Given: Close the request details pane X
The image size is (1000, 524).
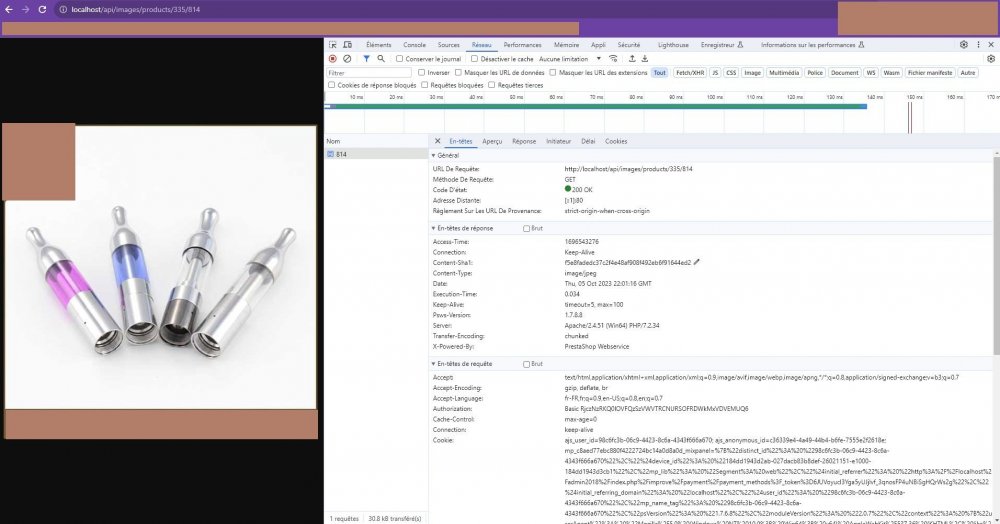Looking at the screenshot, I should 438,141.
